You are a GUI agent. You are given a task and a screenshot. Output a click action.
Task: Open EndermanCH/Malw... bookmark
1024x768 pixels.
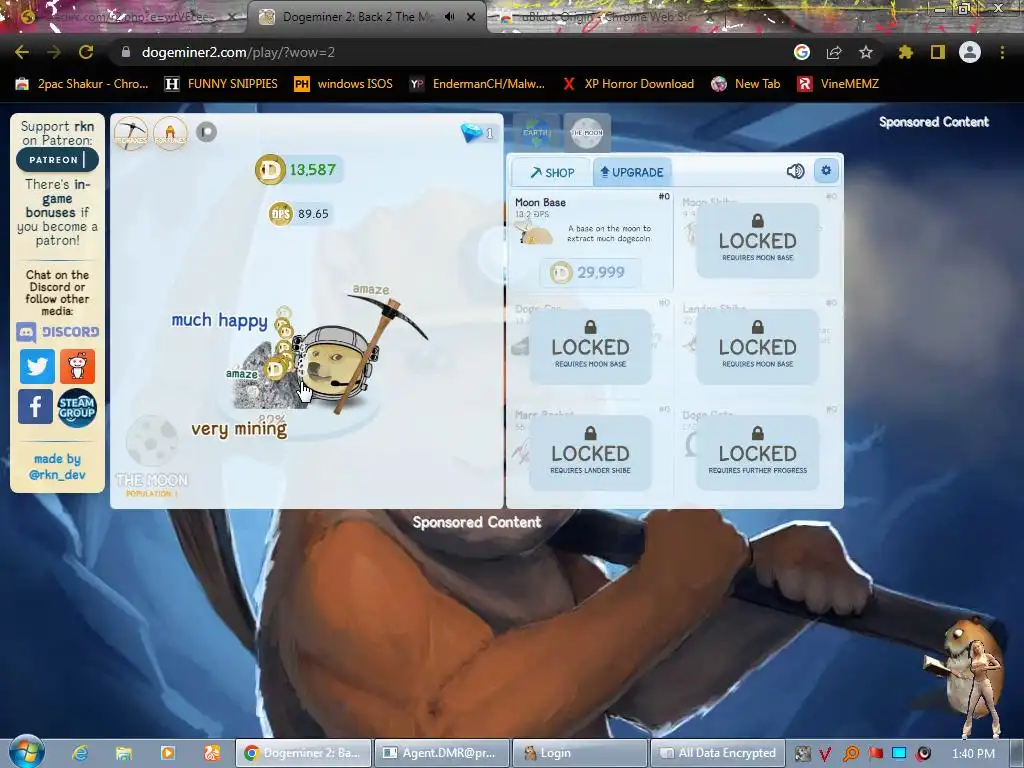pyautogui.click(x=477, y=84)
